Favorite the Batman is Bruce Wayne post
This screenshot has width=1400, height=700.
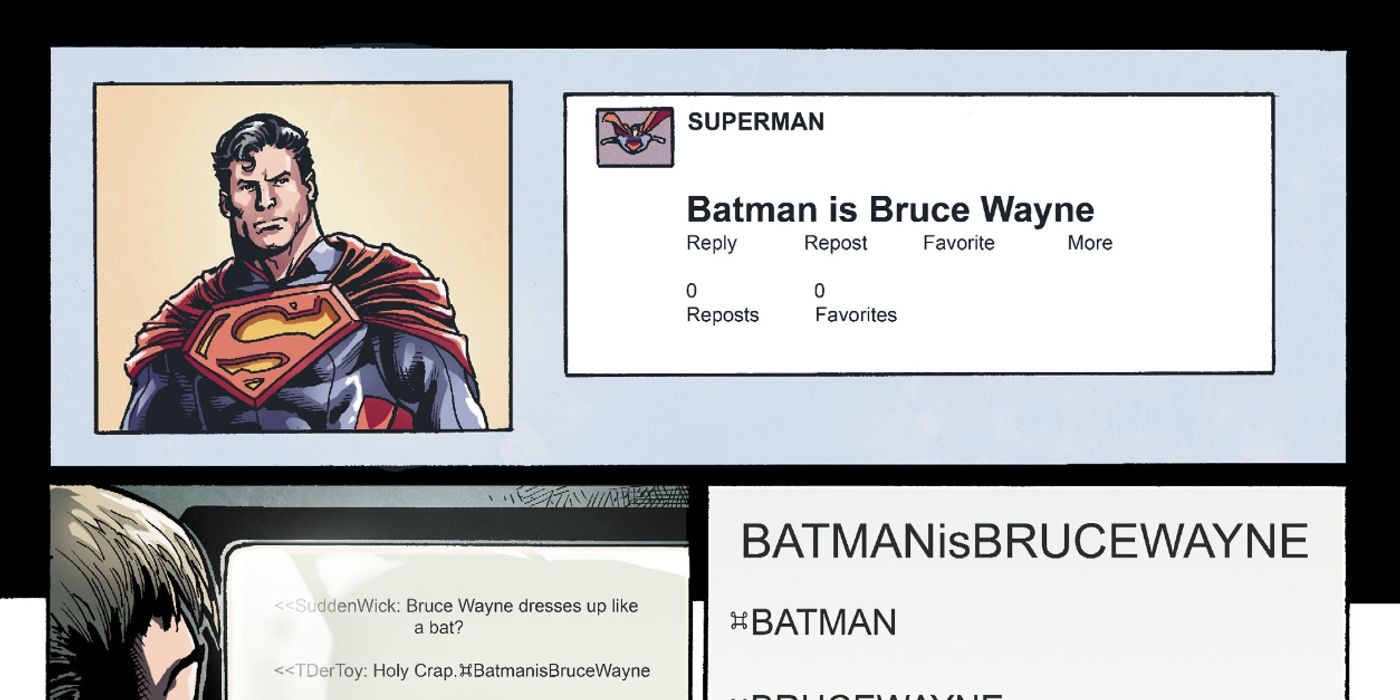958,243
